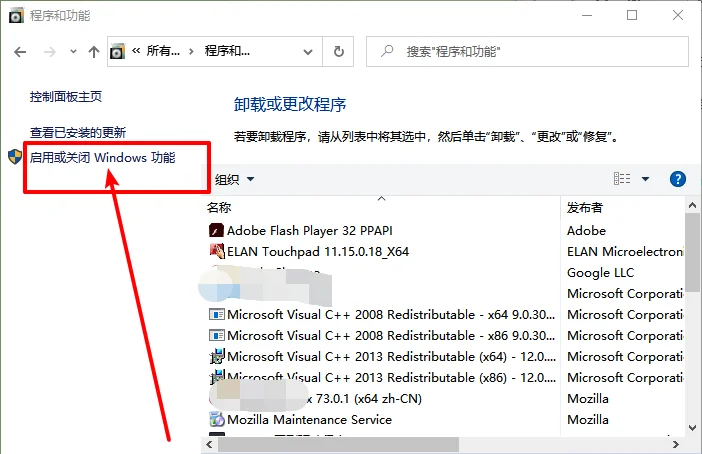702x454 pixels.
Task: Open 启用或关闭 Windows 功能 link
Action: pos(103,158)
